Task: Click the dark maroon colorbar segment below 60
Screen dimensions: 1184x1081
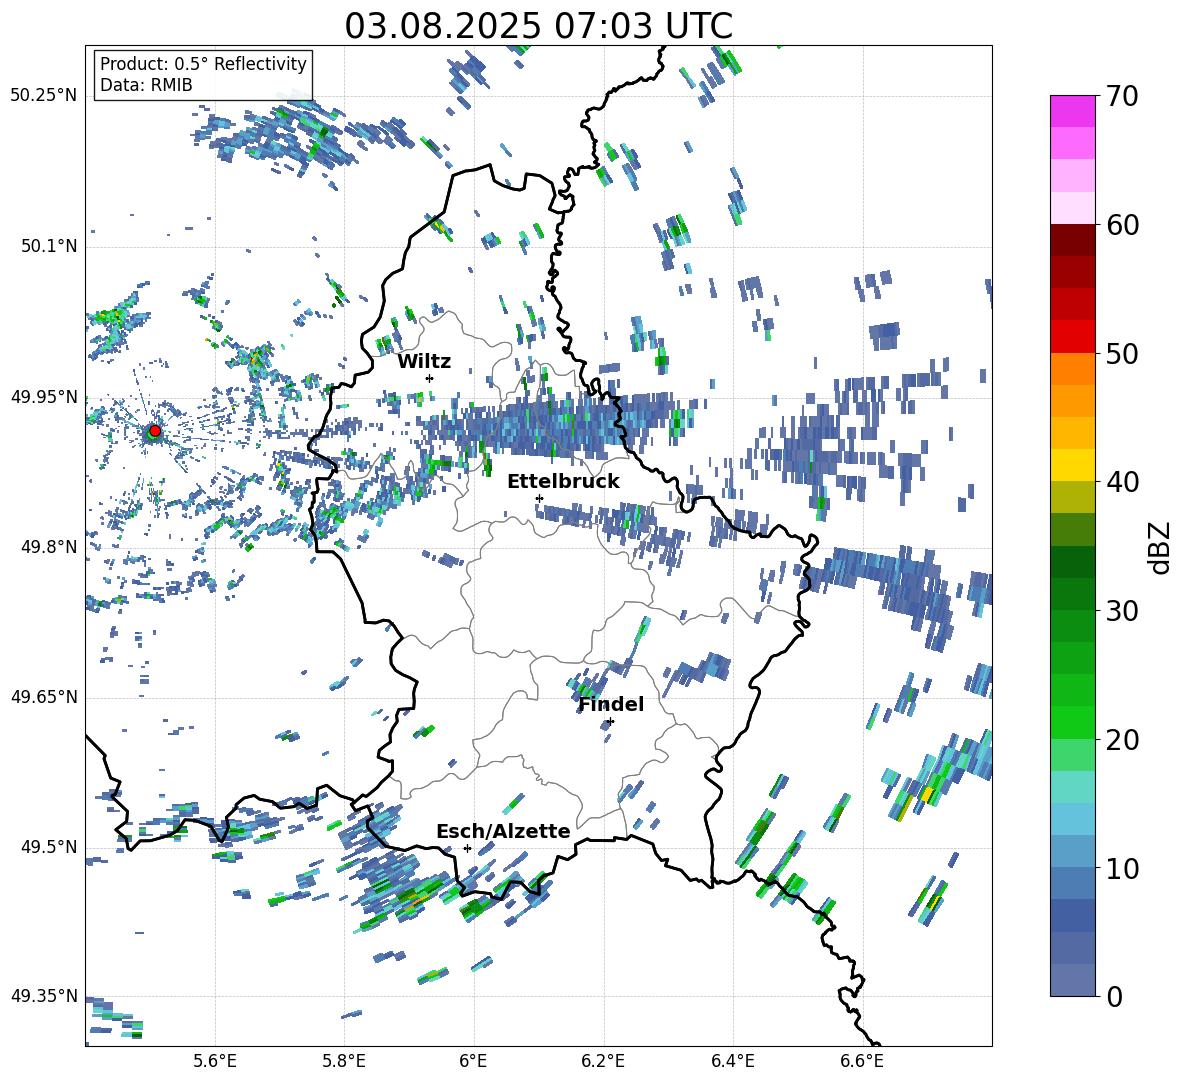Action: pyautogui.click(x=1072, y=240)
